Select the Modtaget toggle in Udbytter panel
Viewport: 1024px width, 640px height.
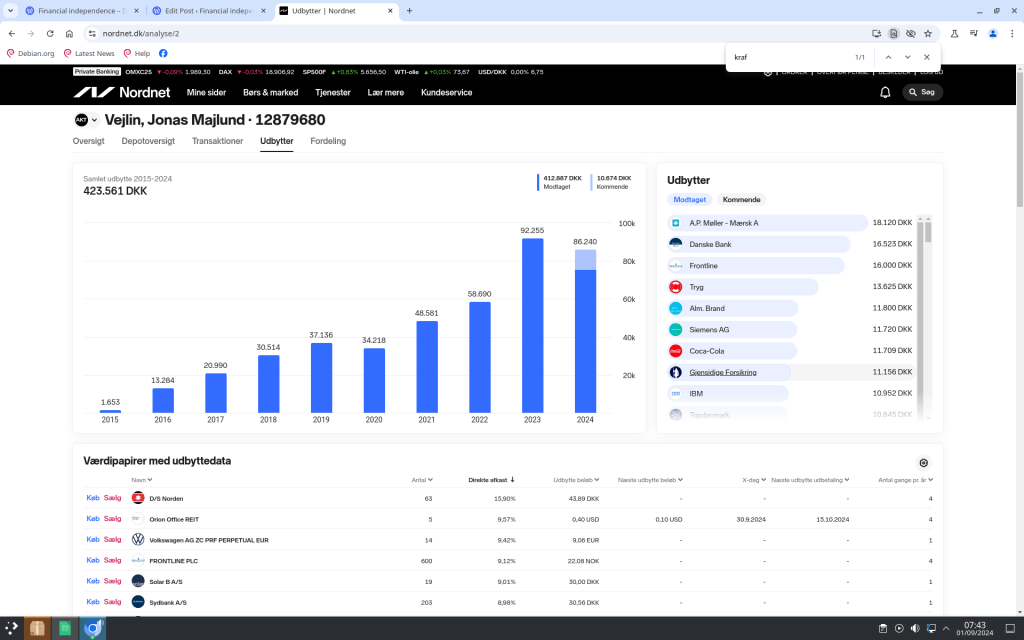689,200
